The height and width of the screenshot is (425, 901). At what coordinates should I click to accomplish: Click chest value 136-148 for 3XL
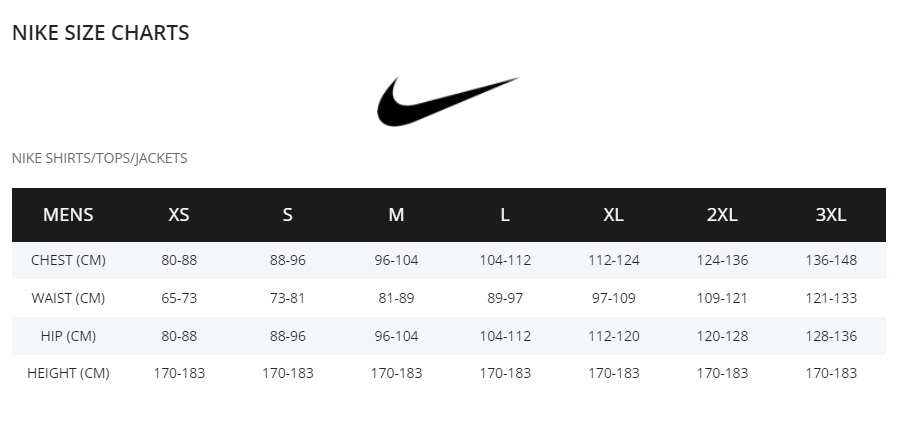pyautogui.click(x=831, y=260)
